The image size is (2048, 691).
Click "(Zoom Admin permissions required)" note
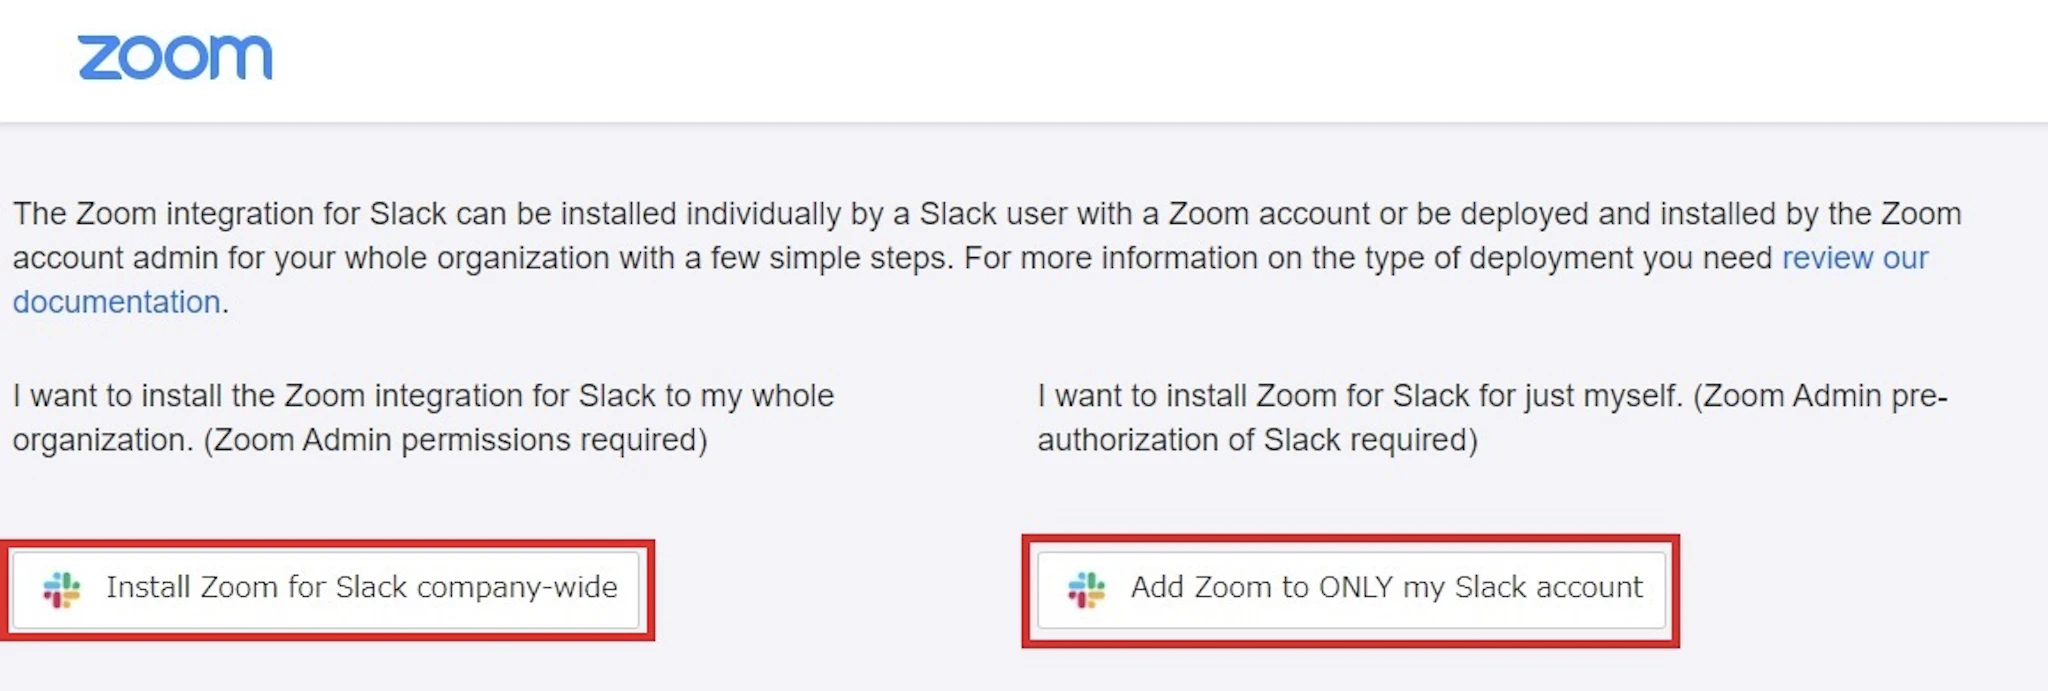[455, 440]
